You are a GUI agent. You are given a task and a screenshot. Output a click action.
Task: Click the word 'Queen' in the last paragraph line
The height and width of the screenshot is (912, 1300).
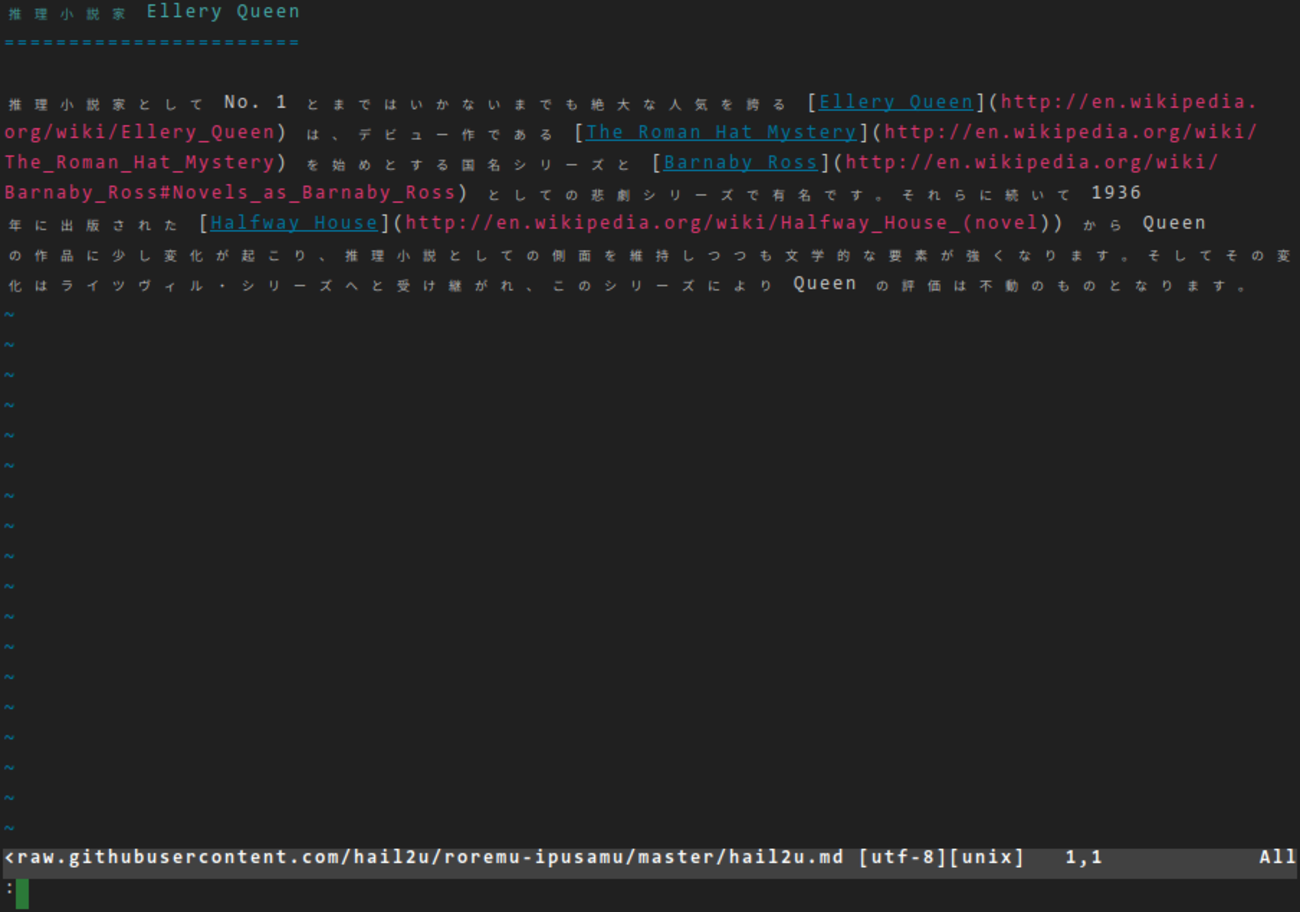[x=825, y=283]
